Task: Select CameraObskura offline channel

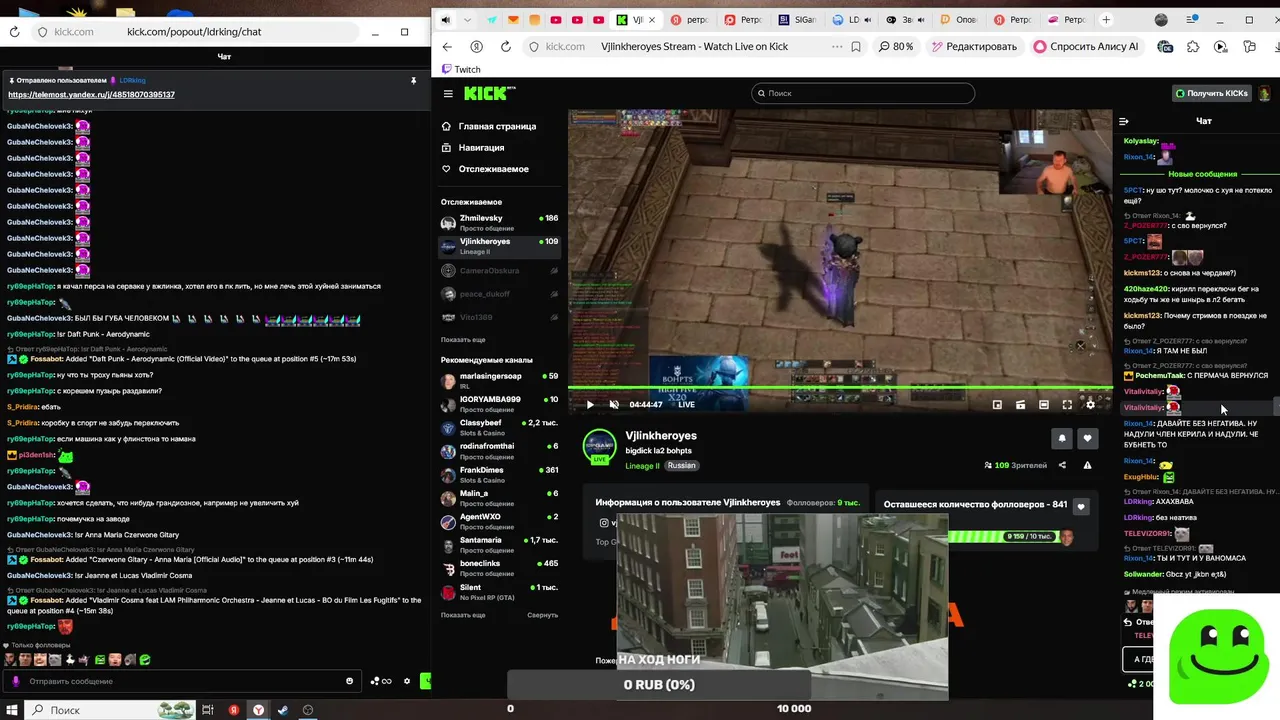Action: (x=499, y=270)
